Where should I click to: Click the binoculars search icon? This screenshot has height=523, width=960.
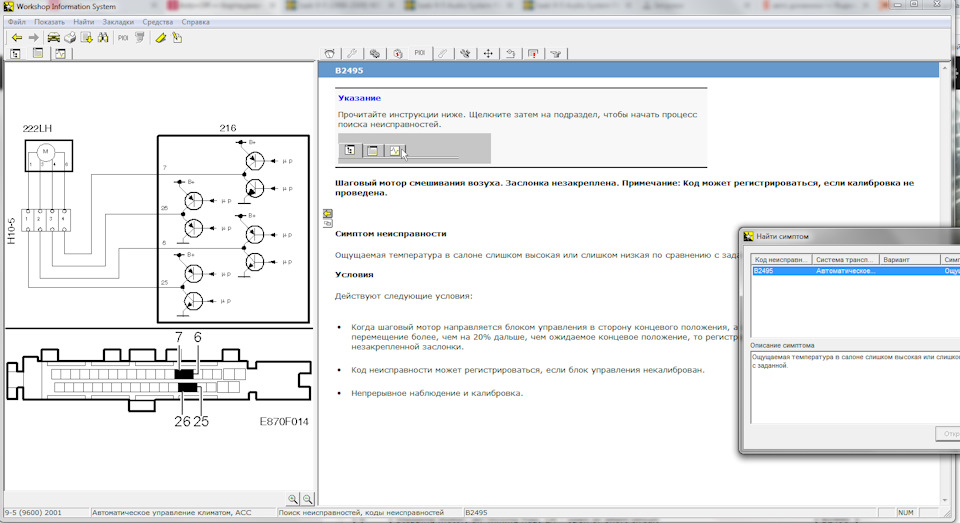pyautogui.click(x=102, y=38)
